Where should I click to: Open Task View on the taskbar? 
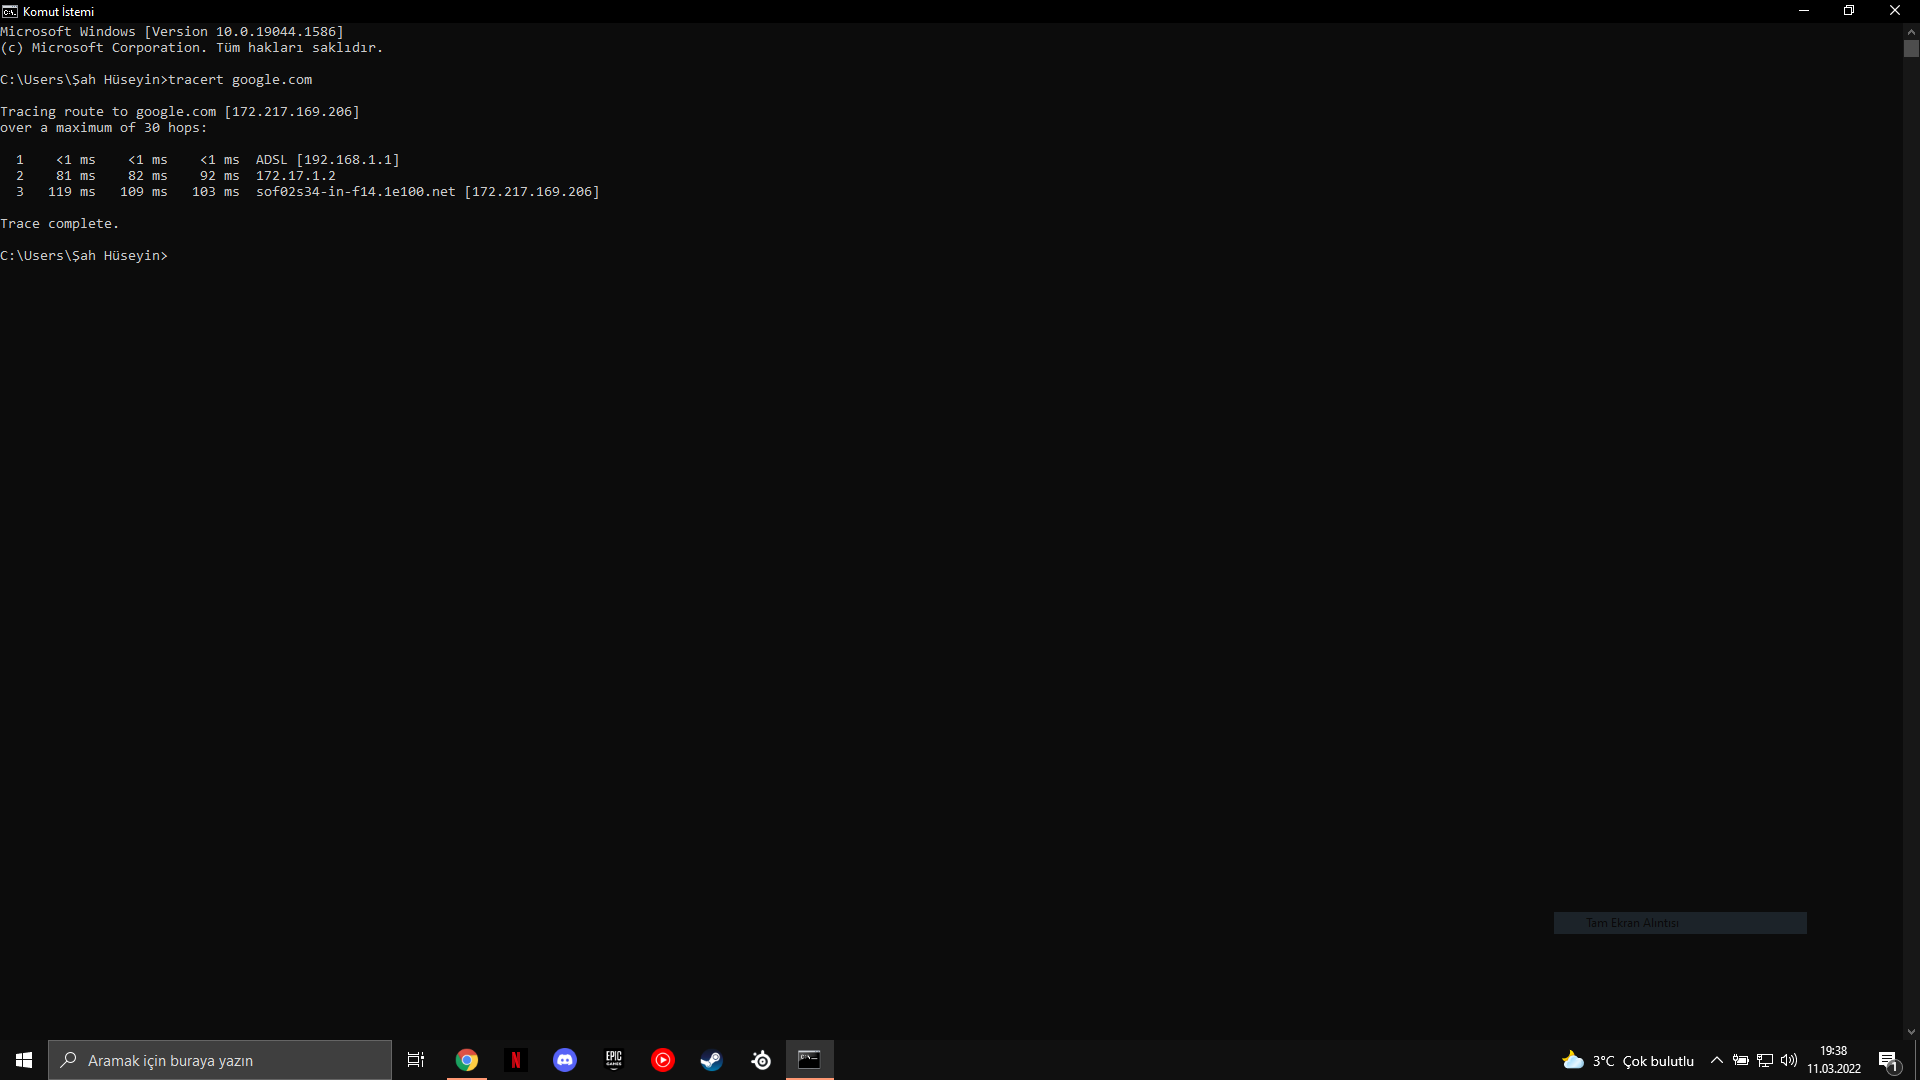(416, 1060)
